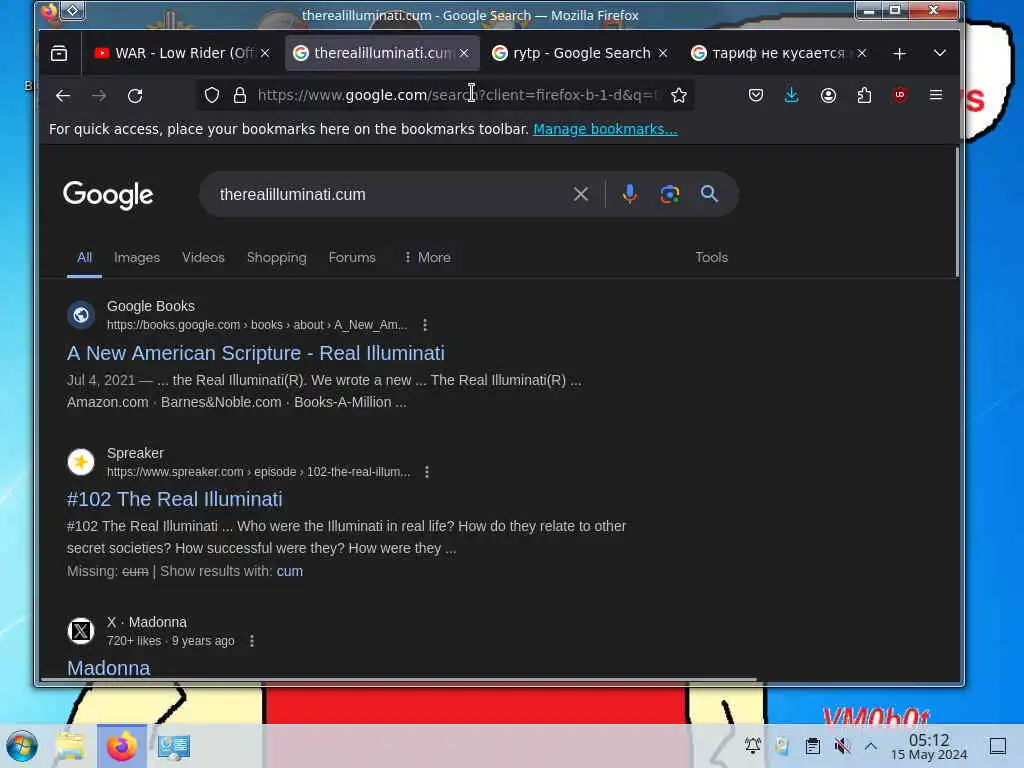This screenshot has height=768, width=1024.
Task: Click the Google Books site favicon
Action: [x=81, y=315]
